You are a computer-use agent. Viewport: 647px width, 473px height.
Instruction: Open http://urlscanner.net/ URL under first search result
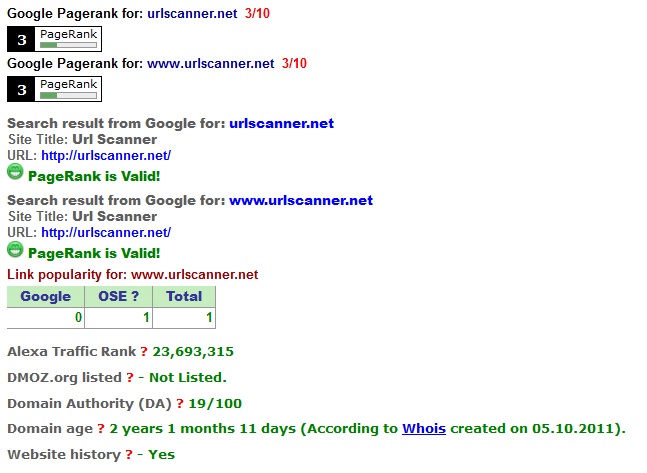(106, 156)
